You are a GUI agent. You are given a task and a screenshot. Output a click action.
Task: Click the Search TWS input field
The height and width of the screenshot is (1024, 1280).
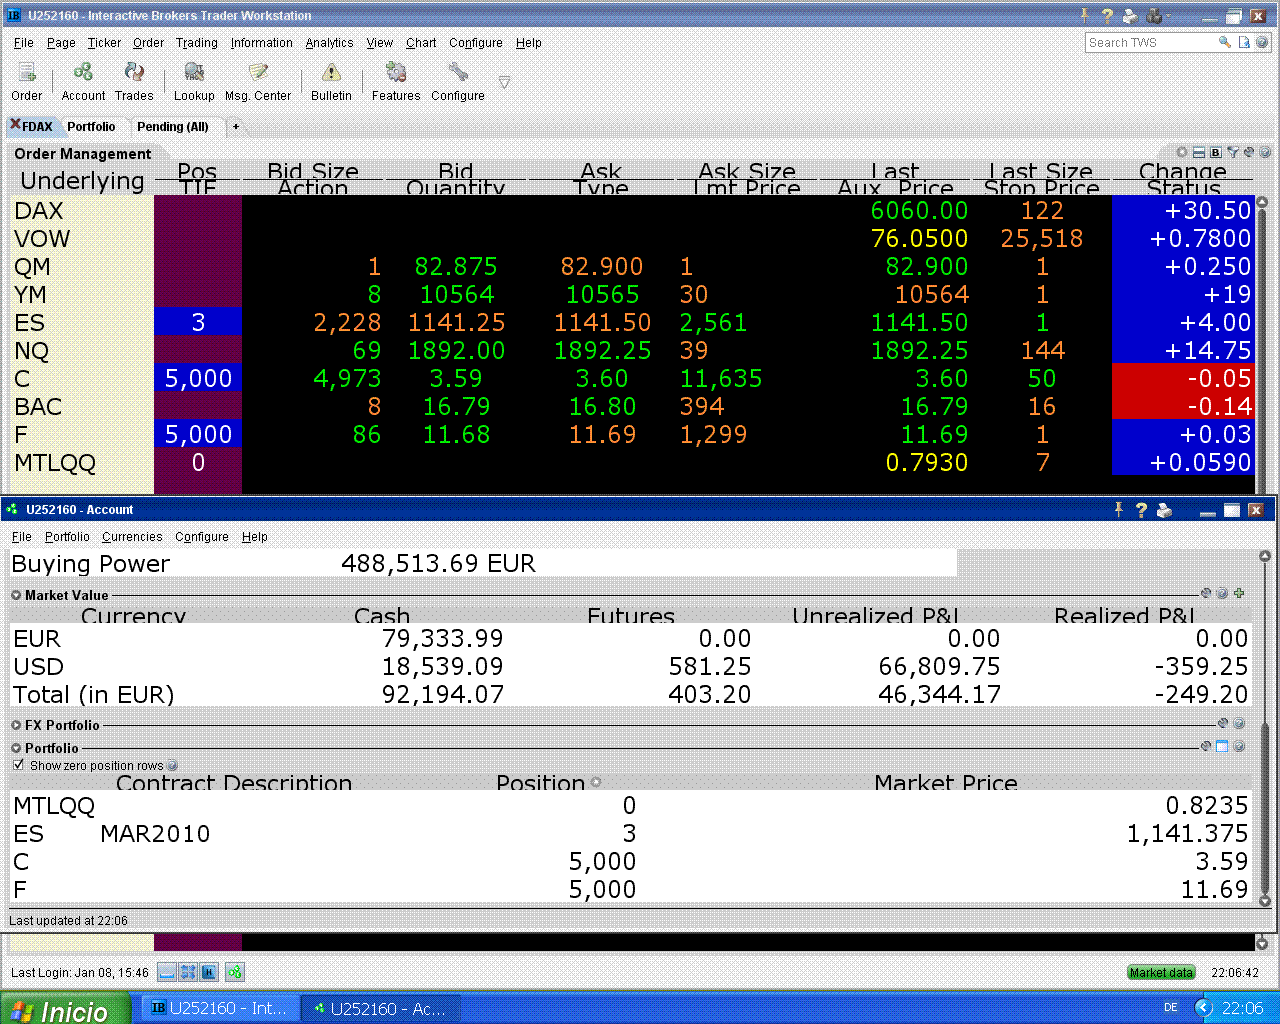(x=1148, y=43)
